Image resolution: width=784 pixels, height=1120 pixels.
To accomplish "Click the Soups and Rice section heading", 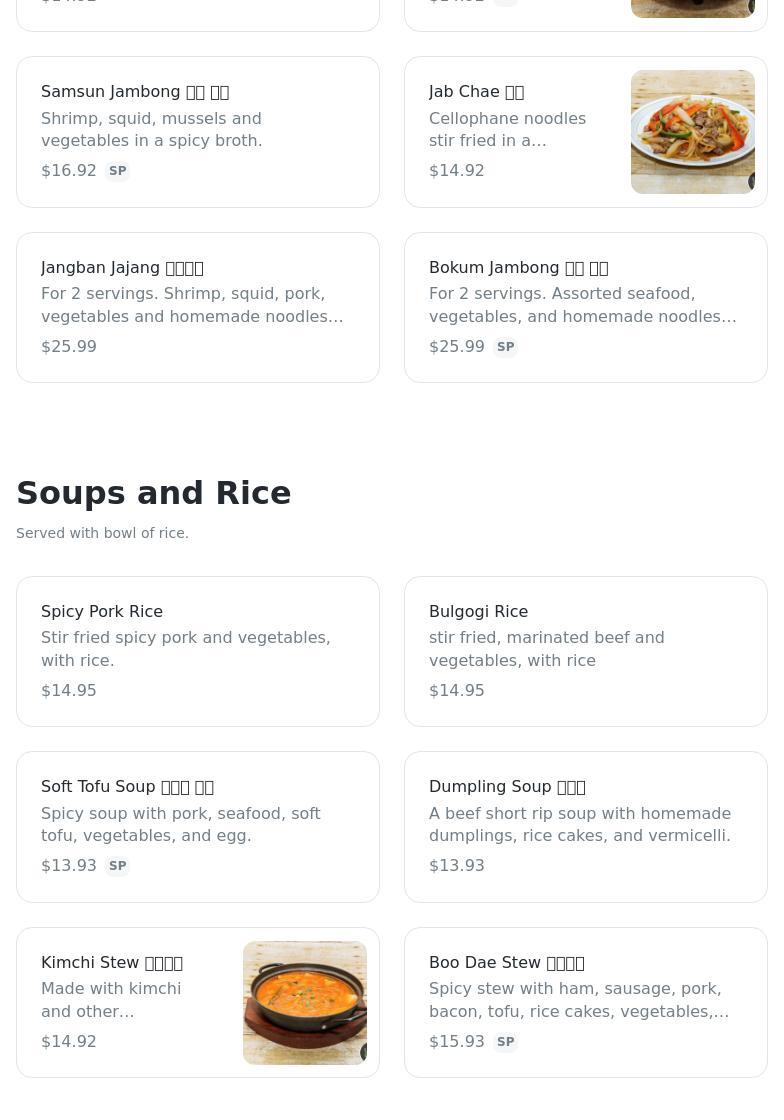I will click(x=154, y=493).
